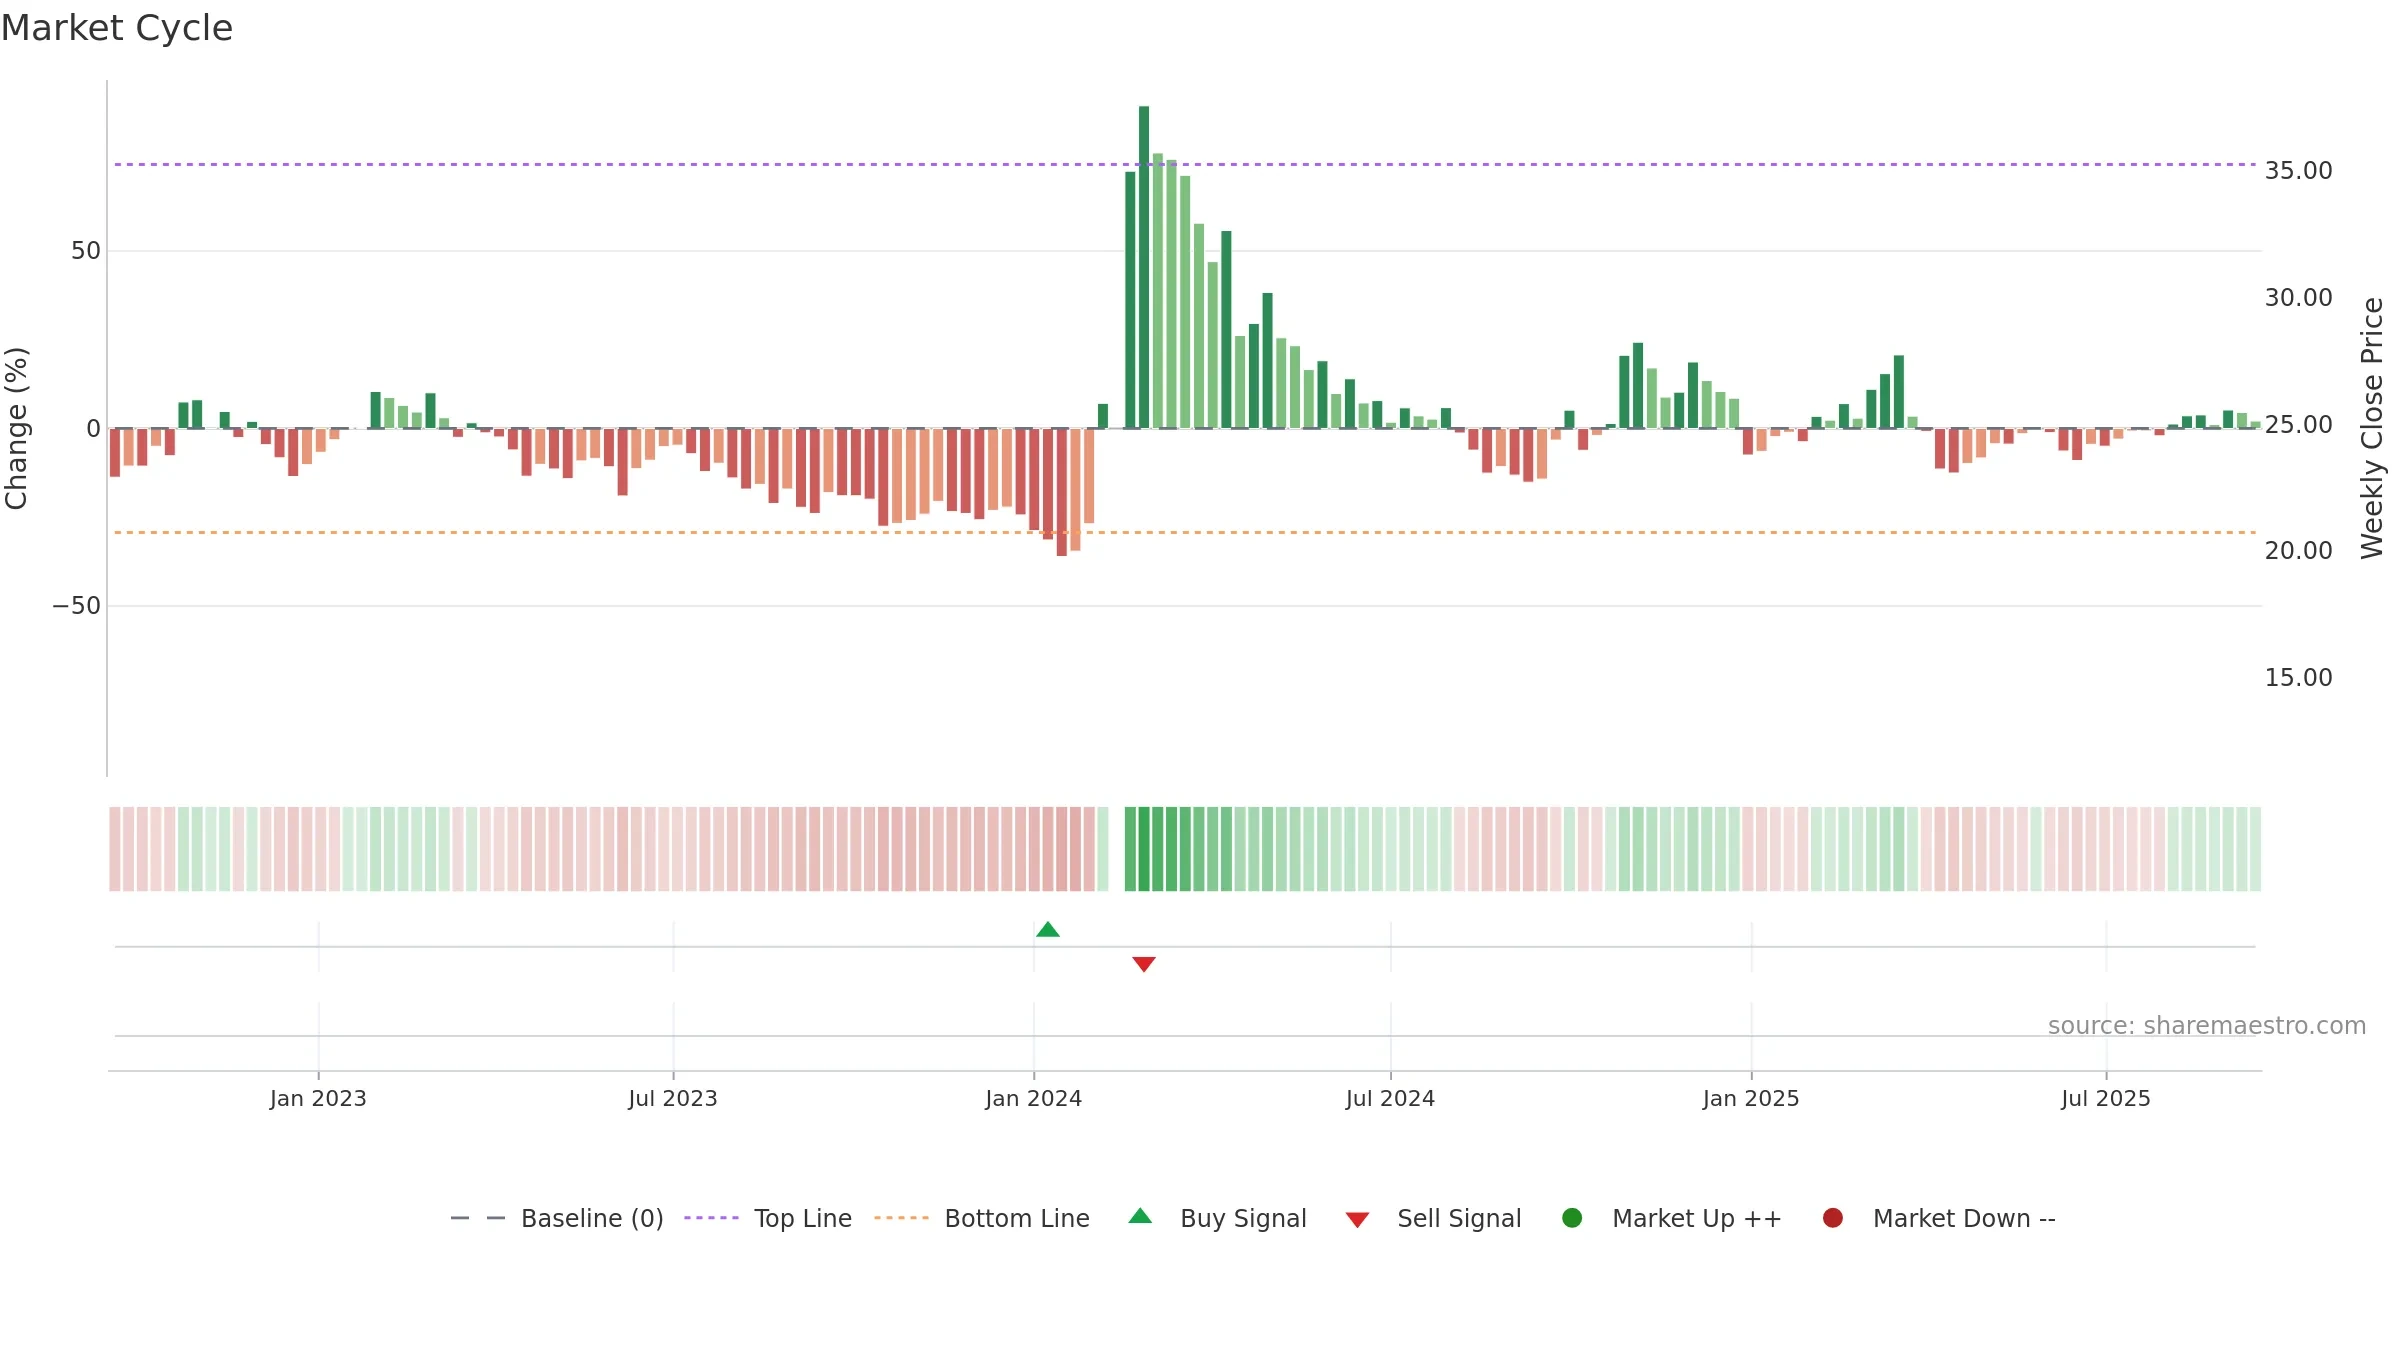Click the 50 tick on Change axis
Image resolution: width=2400 pixels, height=1350 pixels.
[86, 251]
